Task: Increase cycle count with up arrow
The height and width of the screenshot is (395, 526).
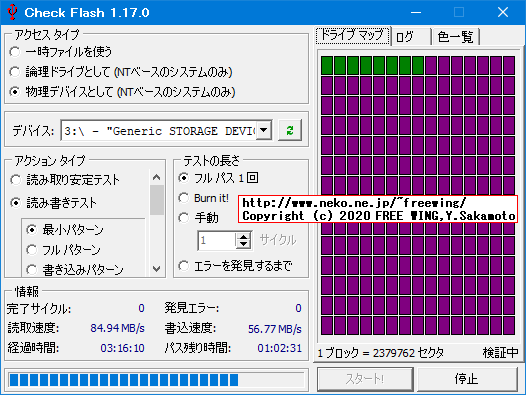Action: (244, 236)
